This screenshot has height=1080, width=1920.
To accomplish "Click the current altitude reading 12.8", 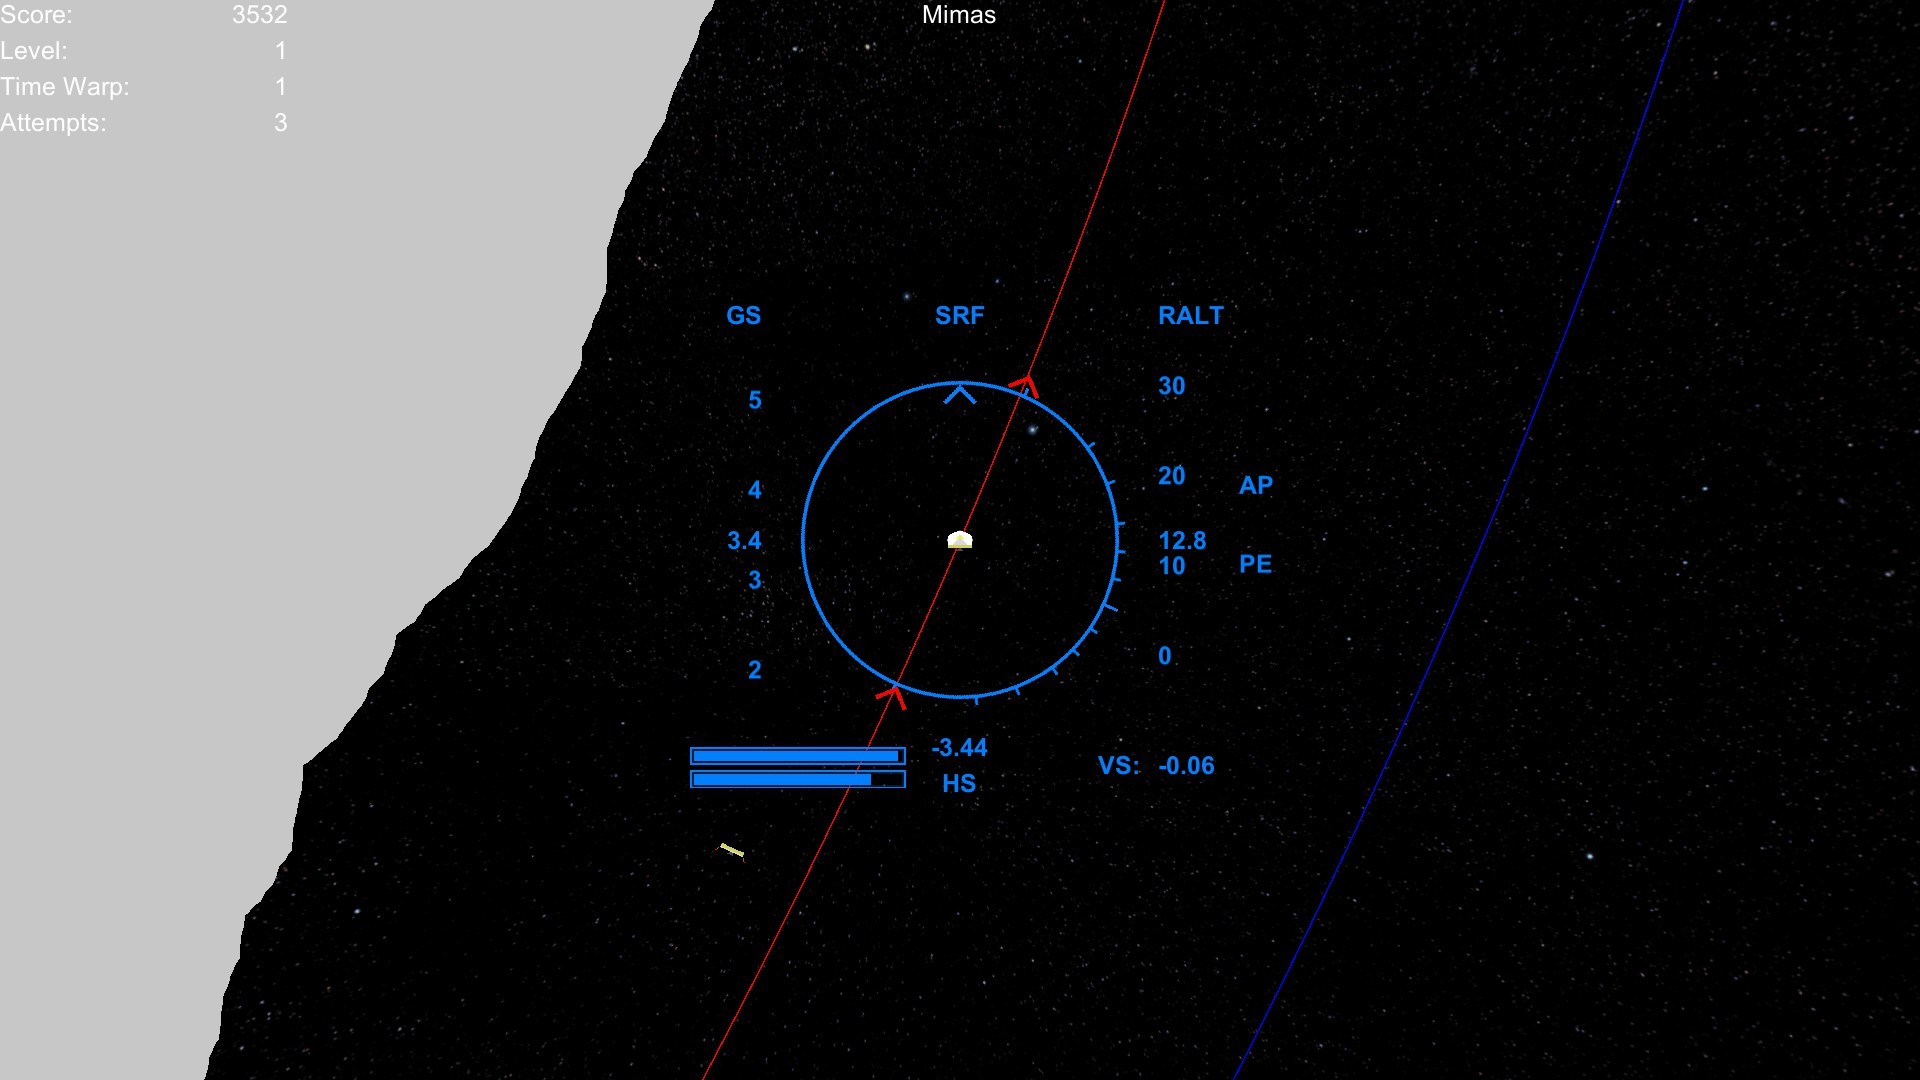I will pos(1181,541).
